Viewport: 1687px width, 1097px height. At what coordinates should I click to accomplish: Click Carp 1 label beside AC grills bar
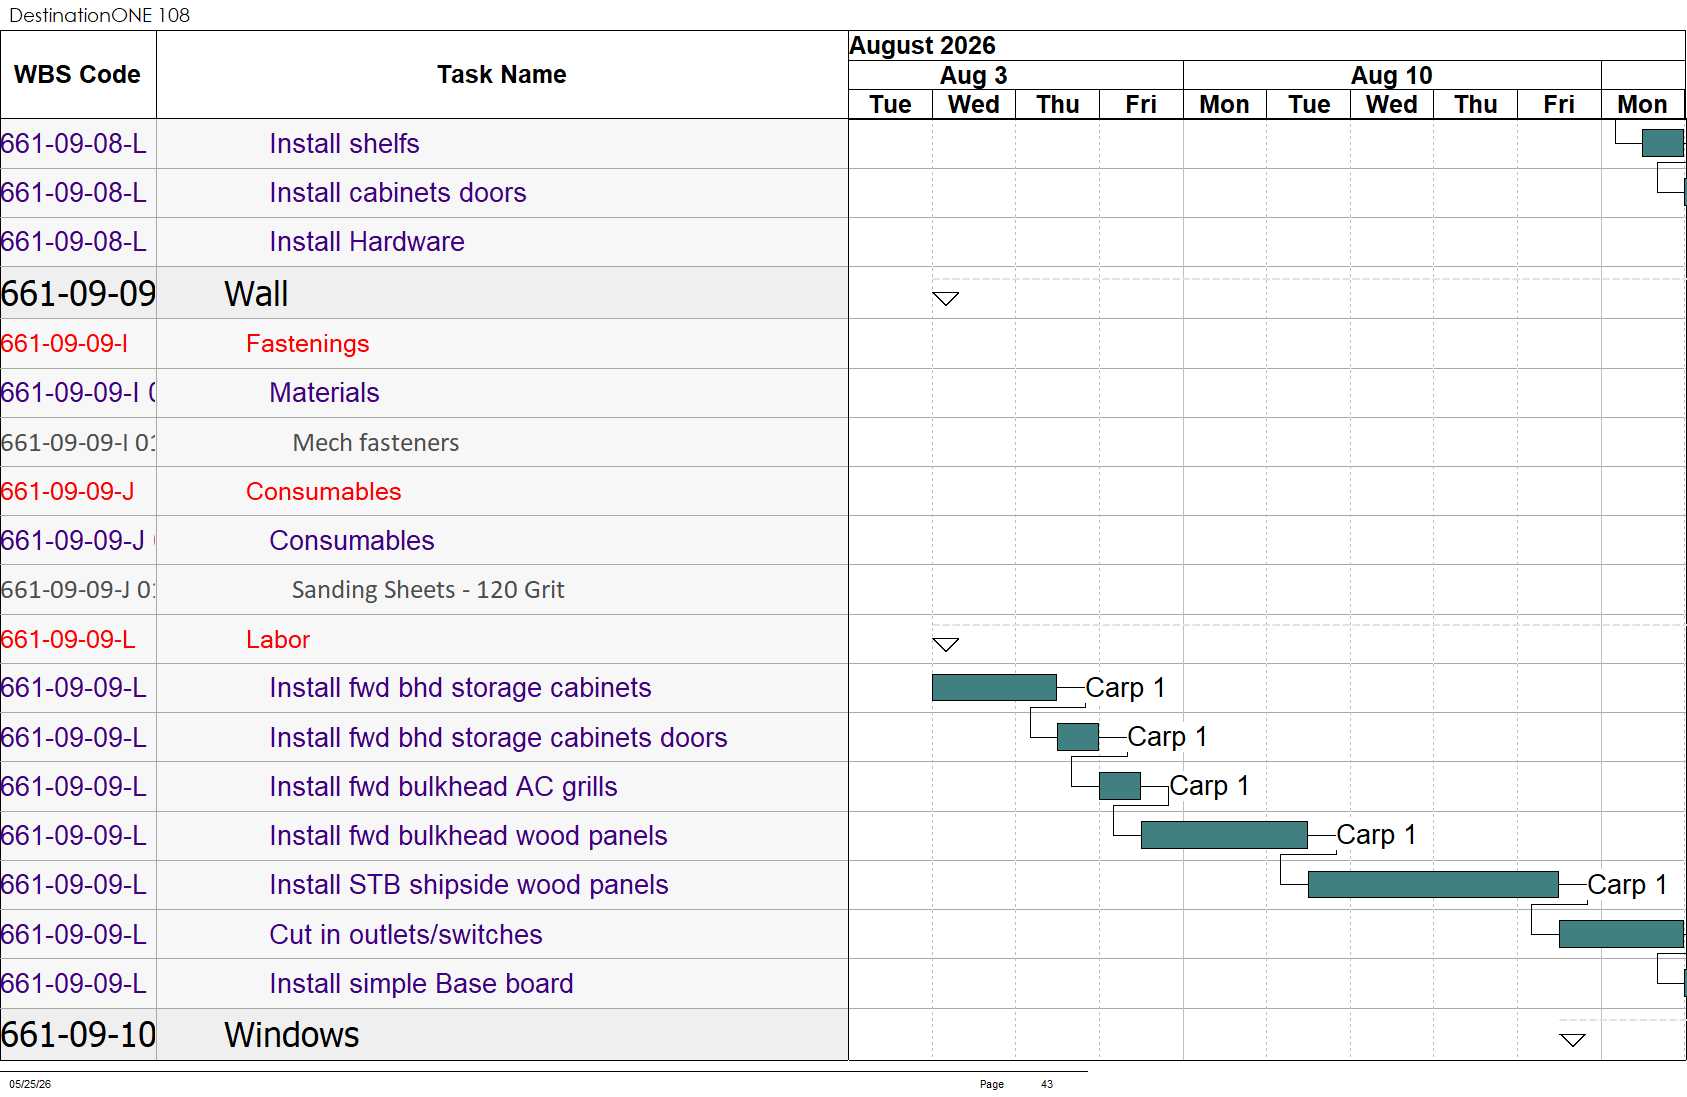point(1209,786)
